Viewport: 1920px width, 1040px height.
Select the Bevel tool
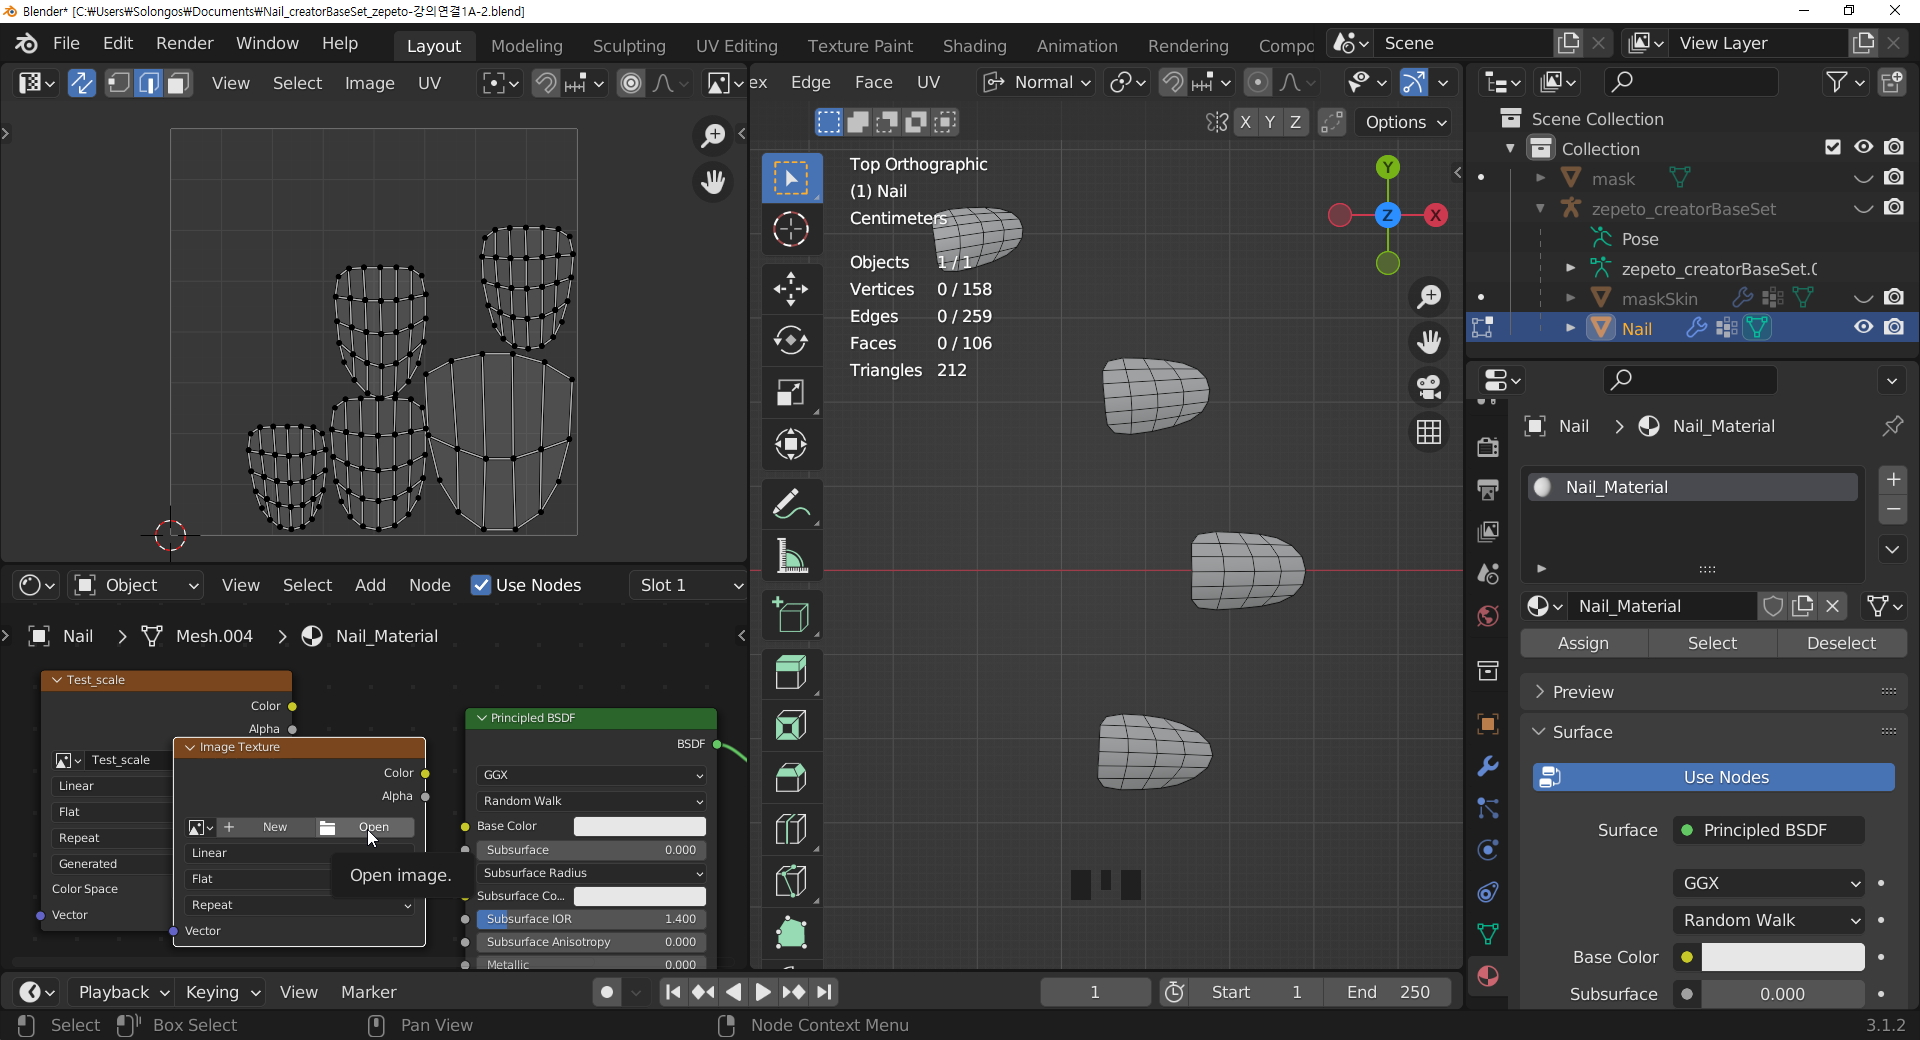tap(791, 777)
